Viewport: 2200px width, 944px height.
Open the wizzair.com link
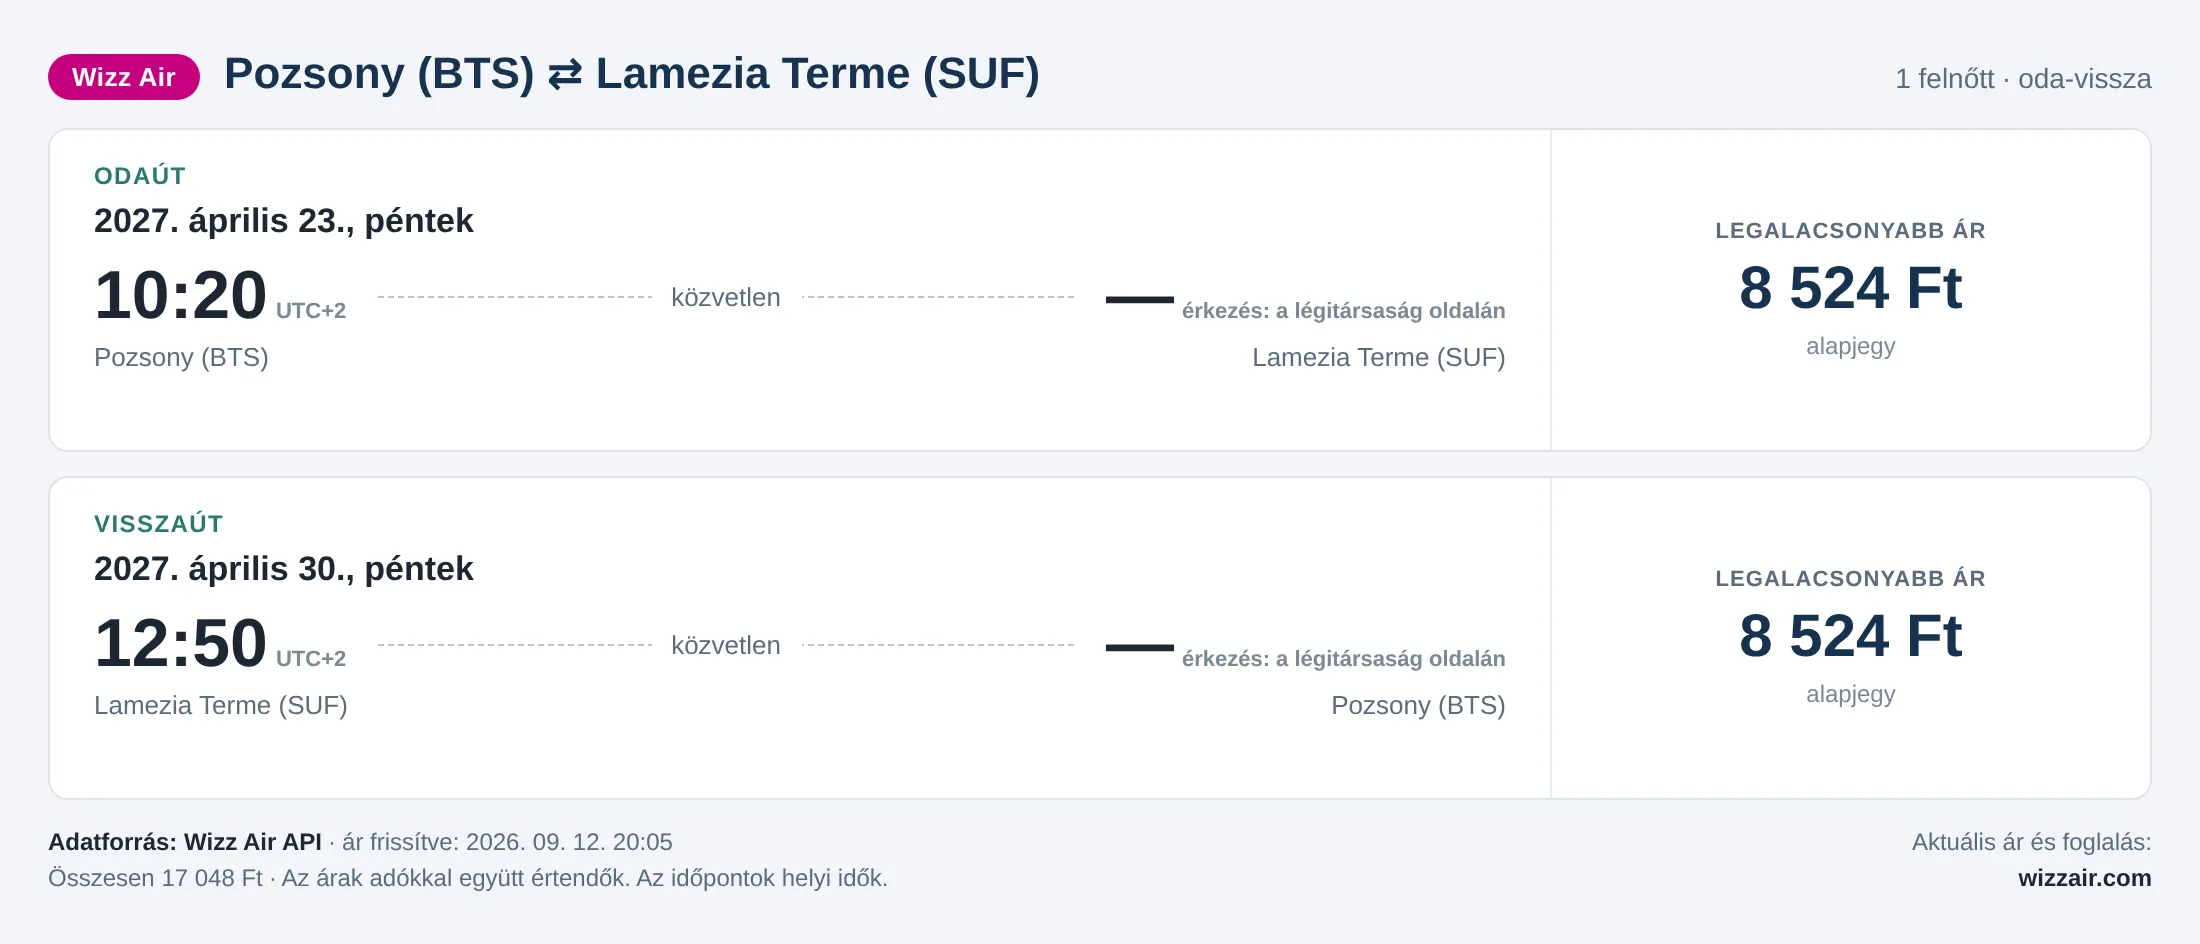[x=2084, y=878]
